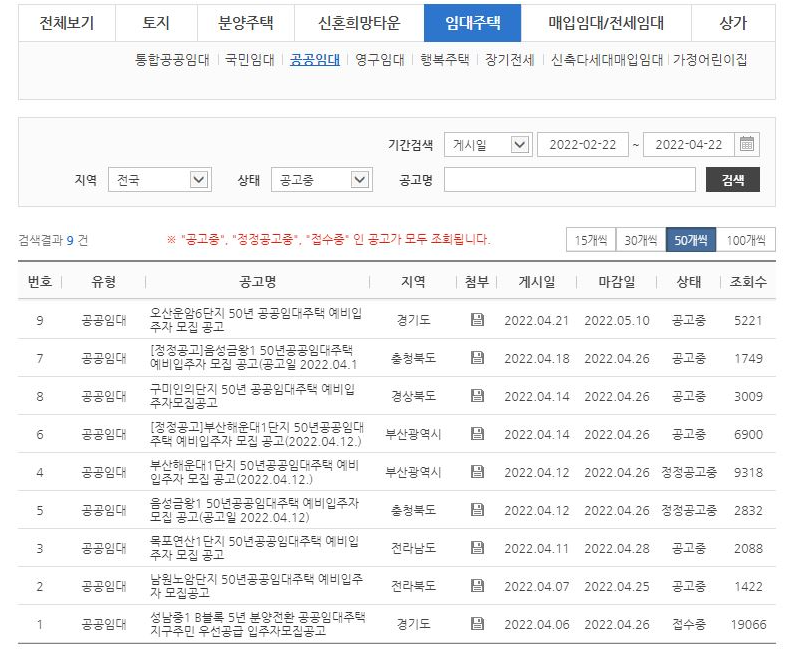Show 100개씩 results per page

tap(745, 240)
